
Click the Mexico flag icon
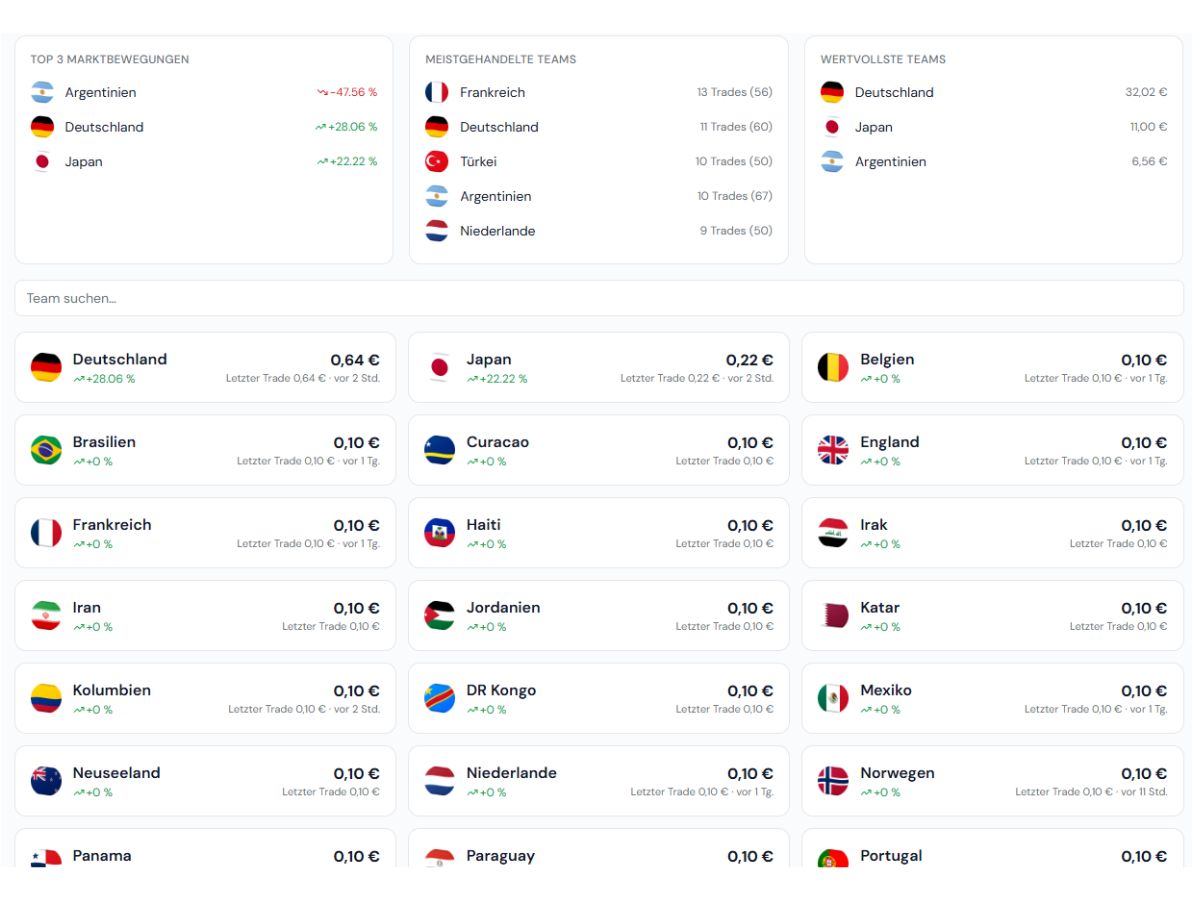(x=833, y=698)
